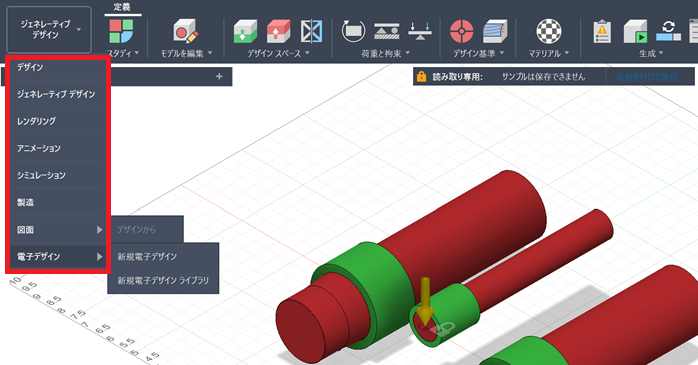Expand the 荷重と拘束 dropdown
This screenshot has height=365, width=698.
407,53
